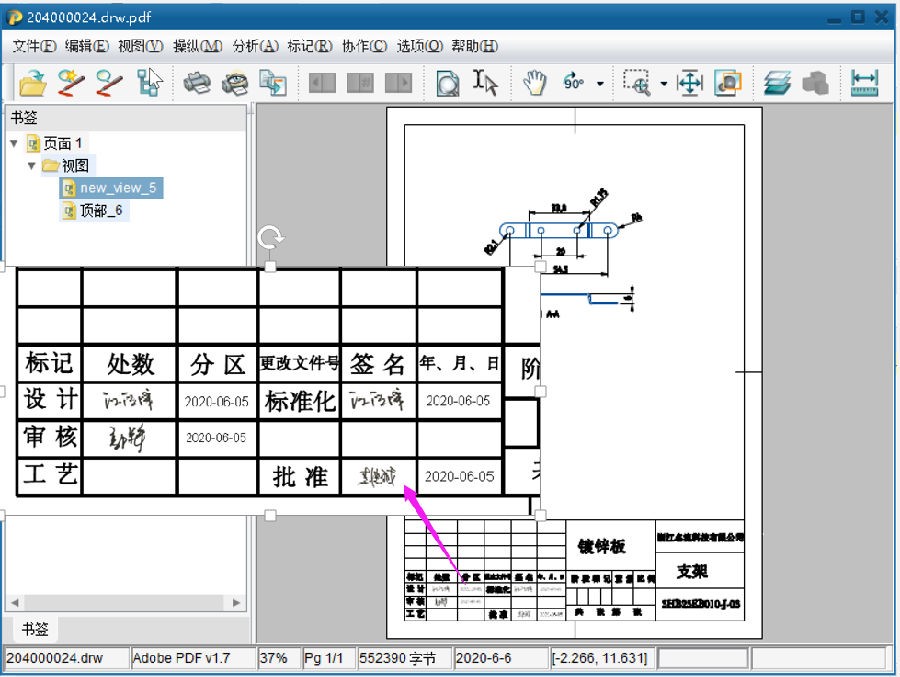This screenshot has width=900, height=677.
Task: Click the text select cursor tool
Action: 485,82
